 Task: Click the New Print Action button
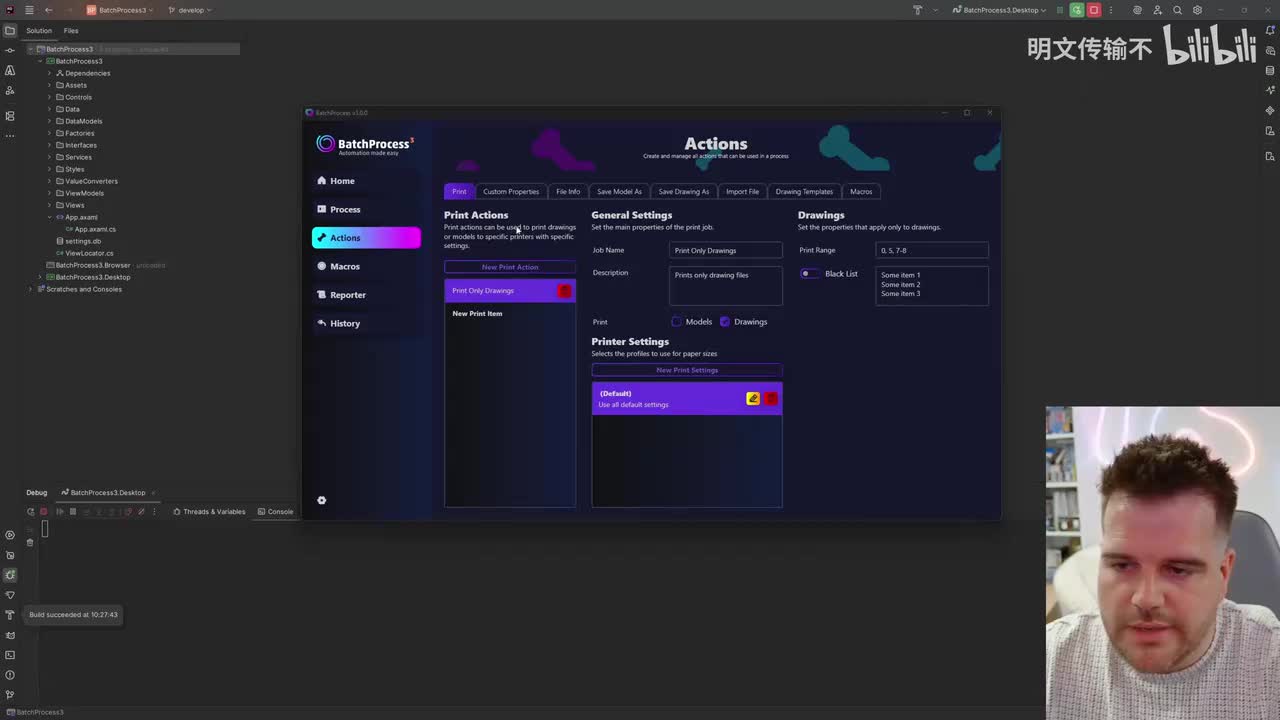point(510,267)
